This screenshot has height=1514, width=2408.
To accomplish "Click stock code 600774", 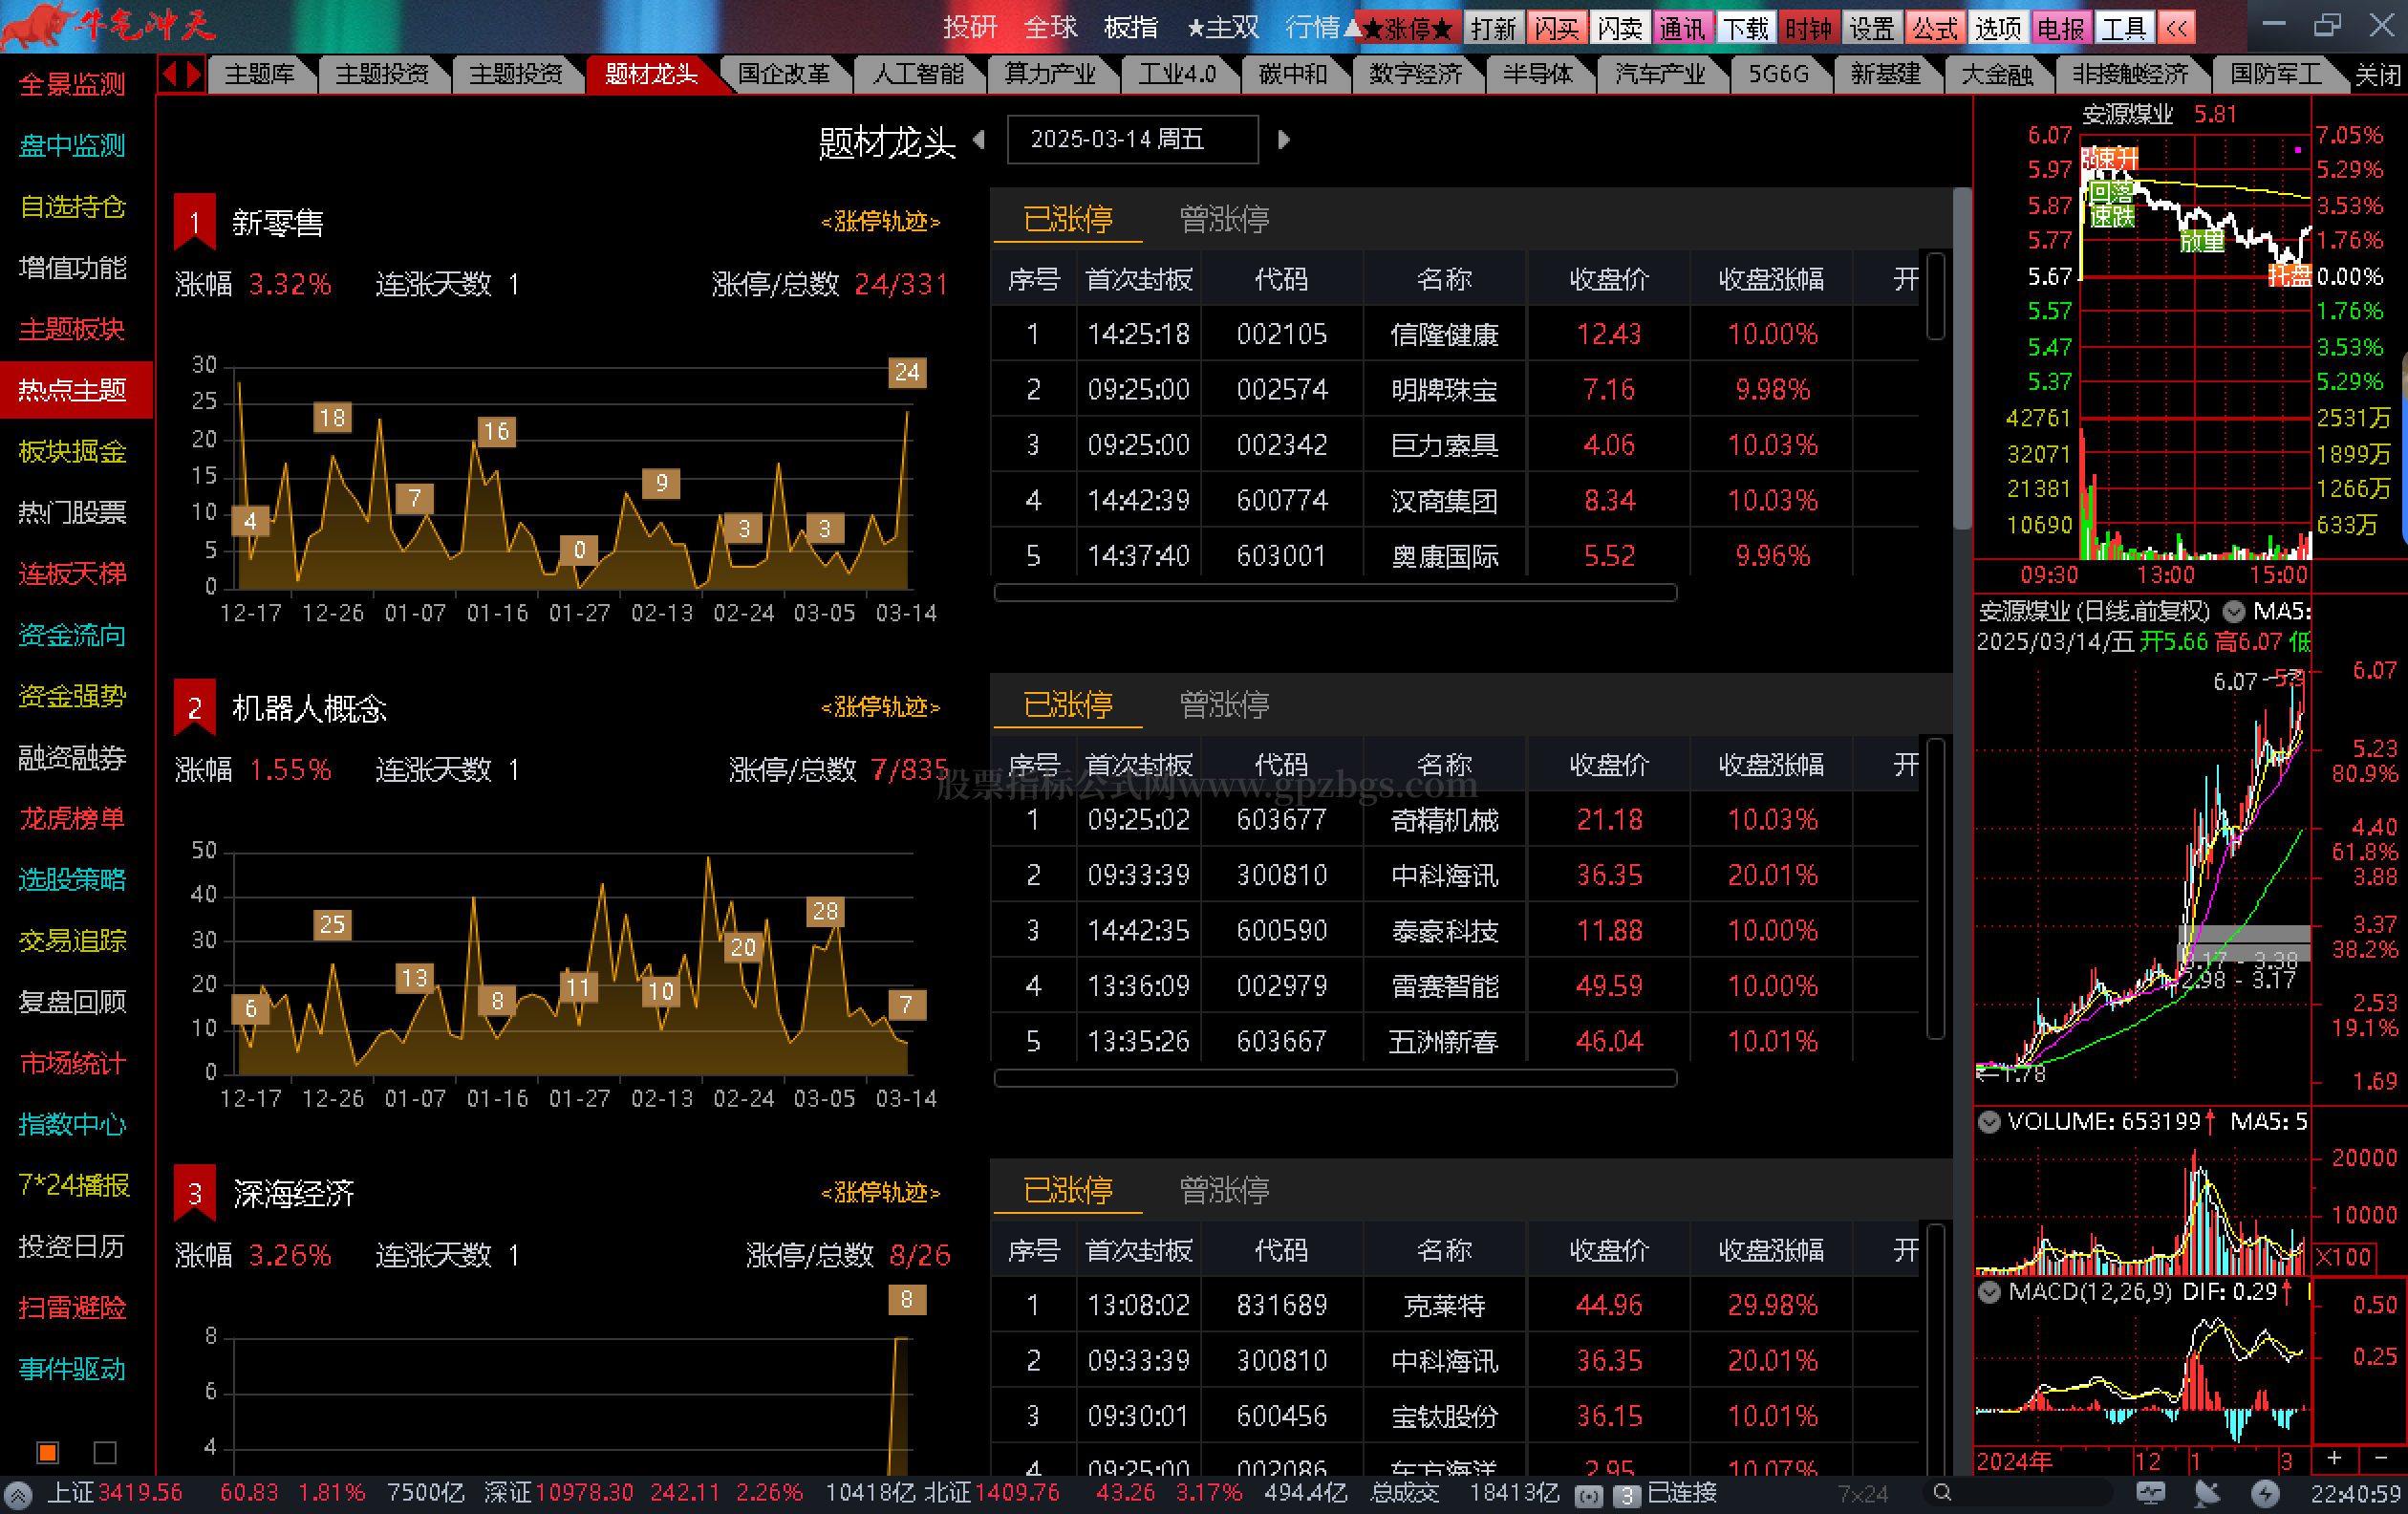I will point(1281,500).
